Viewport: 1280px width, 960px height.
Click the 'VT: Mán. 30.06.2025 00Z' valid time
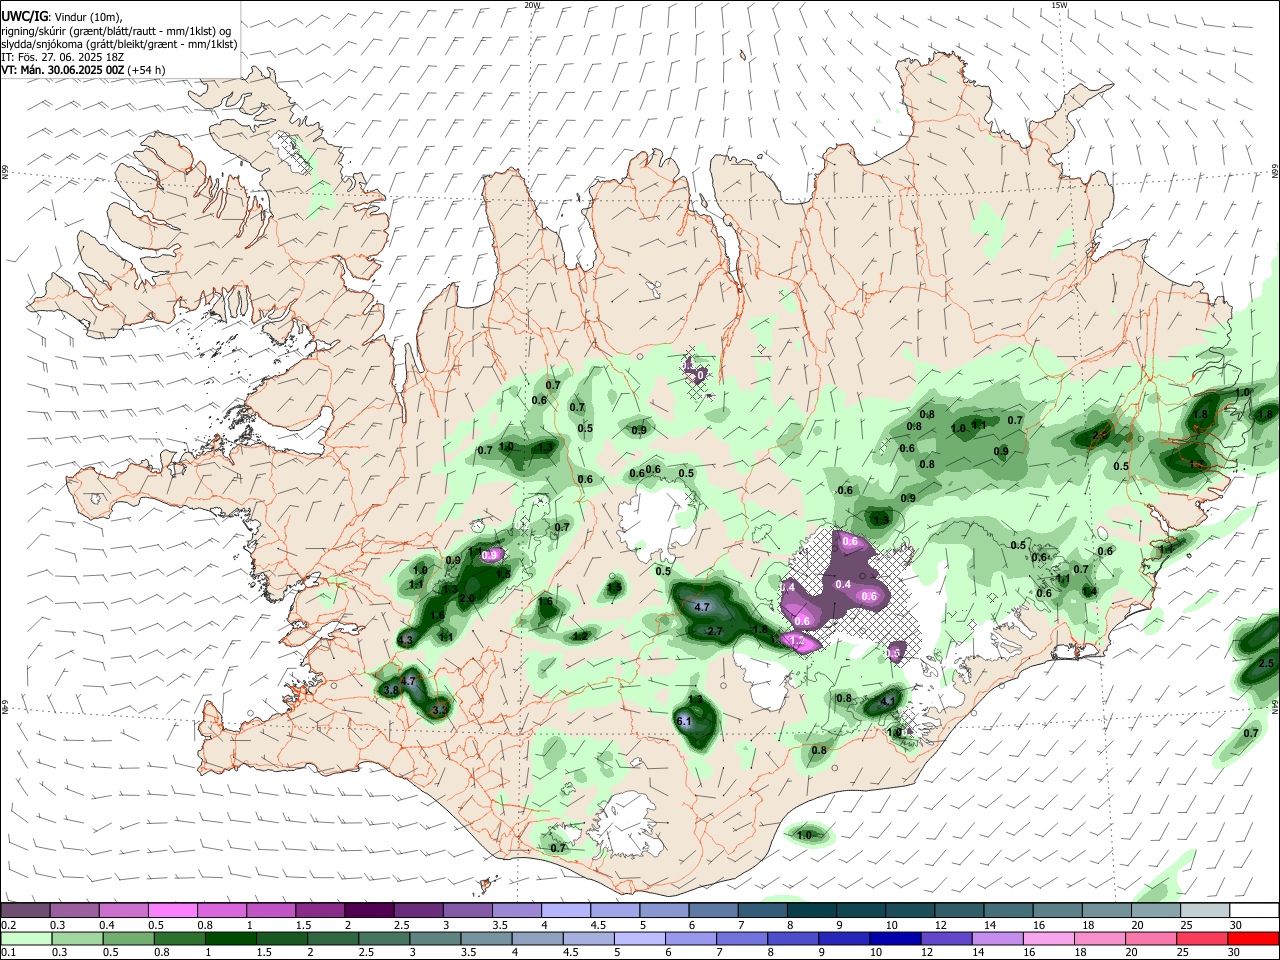tap(62, 70)
